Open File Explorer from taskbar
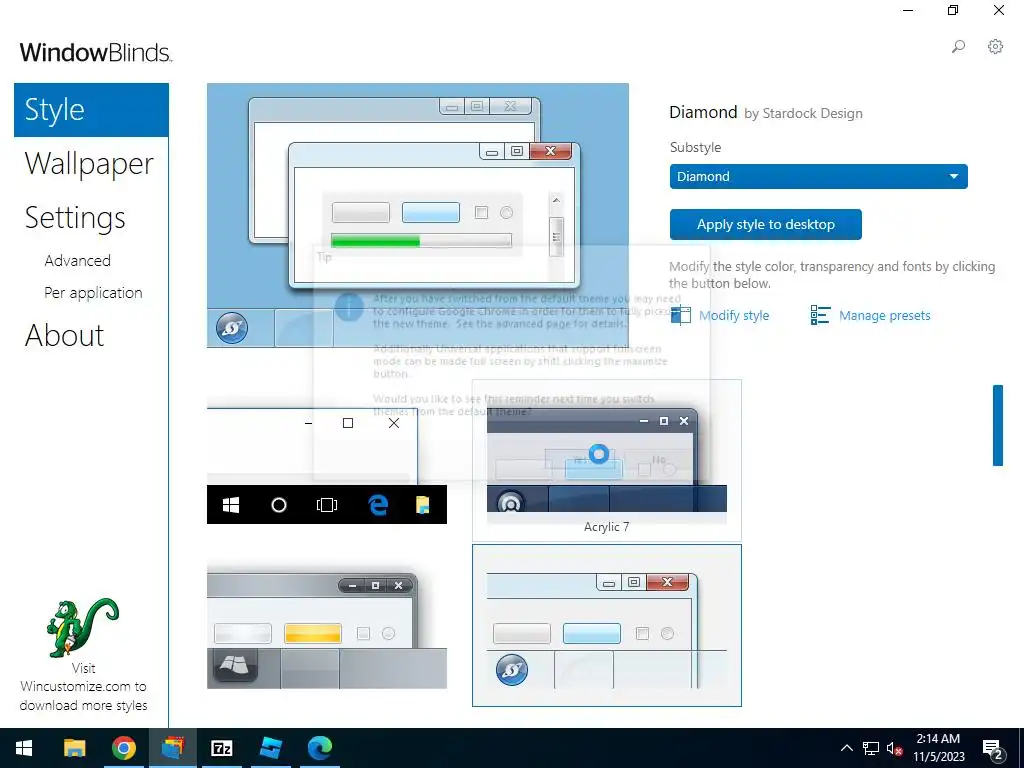 74,748
